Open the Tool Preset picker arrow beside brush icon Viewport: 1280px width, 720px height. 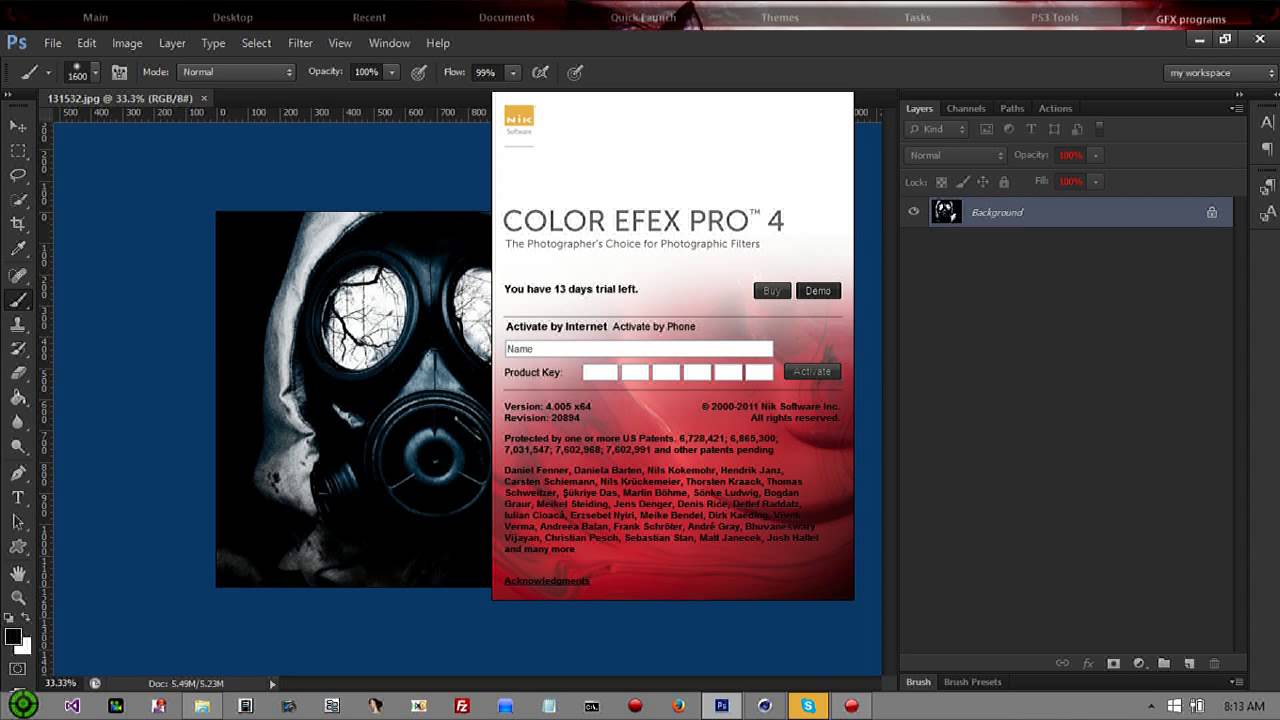point(48,72)
